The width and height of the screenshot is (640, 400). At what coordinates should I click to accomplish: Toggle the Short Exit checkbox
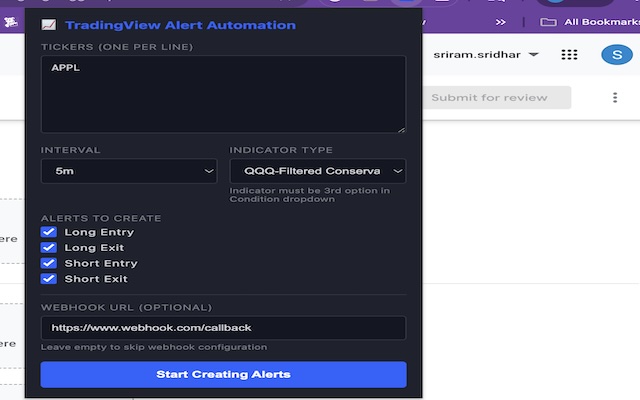click(x=49, y=278)
